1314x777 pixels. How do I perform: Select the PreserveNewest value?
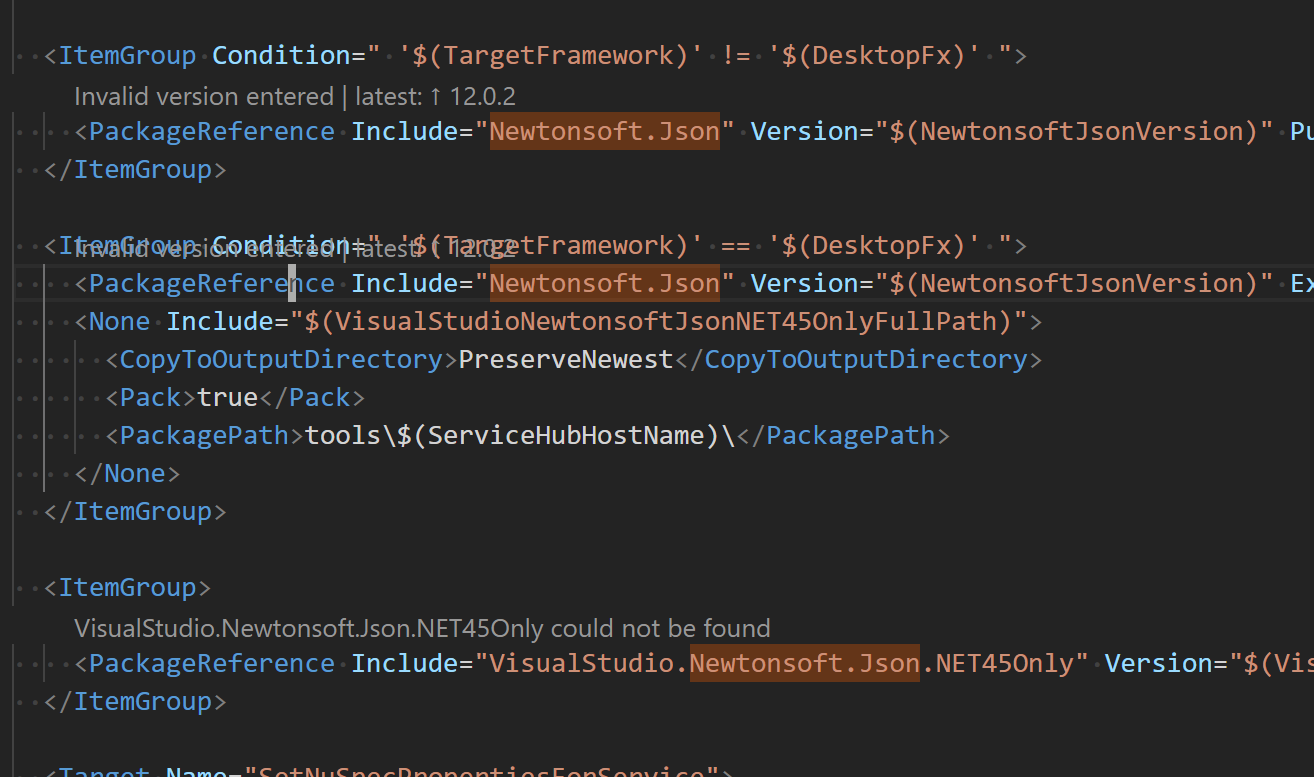(565, 358)
